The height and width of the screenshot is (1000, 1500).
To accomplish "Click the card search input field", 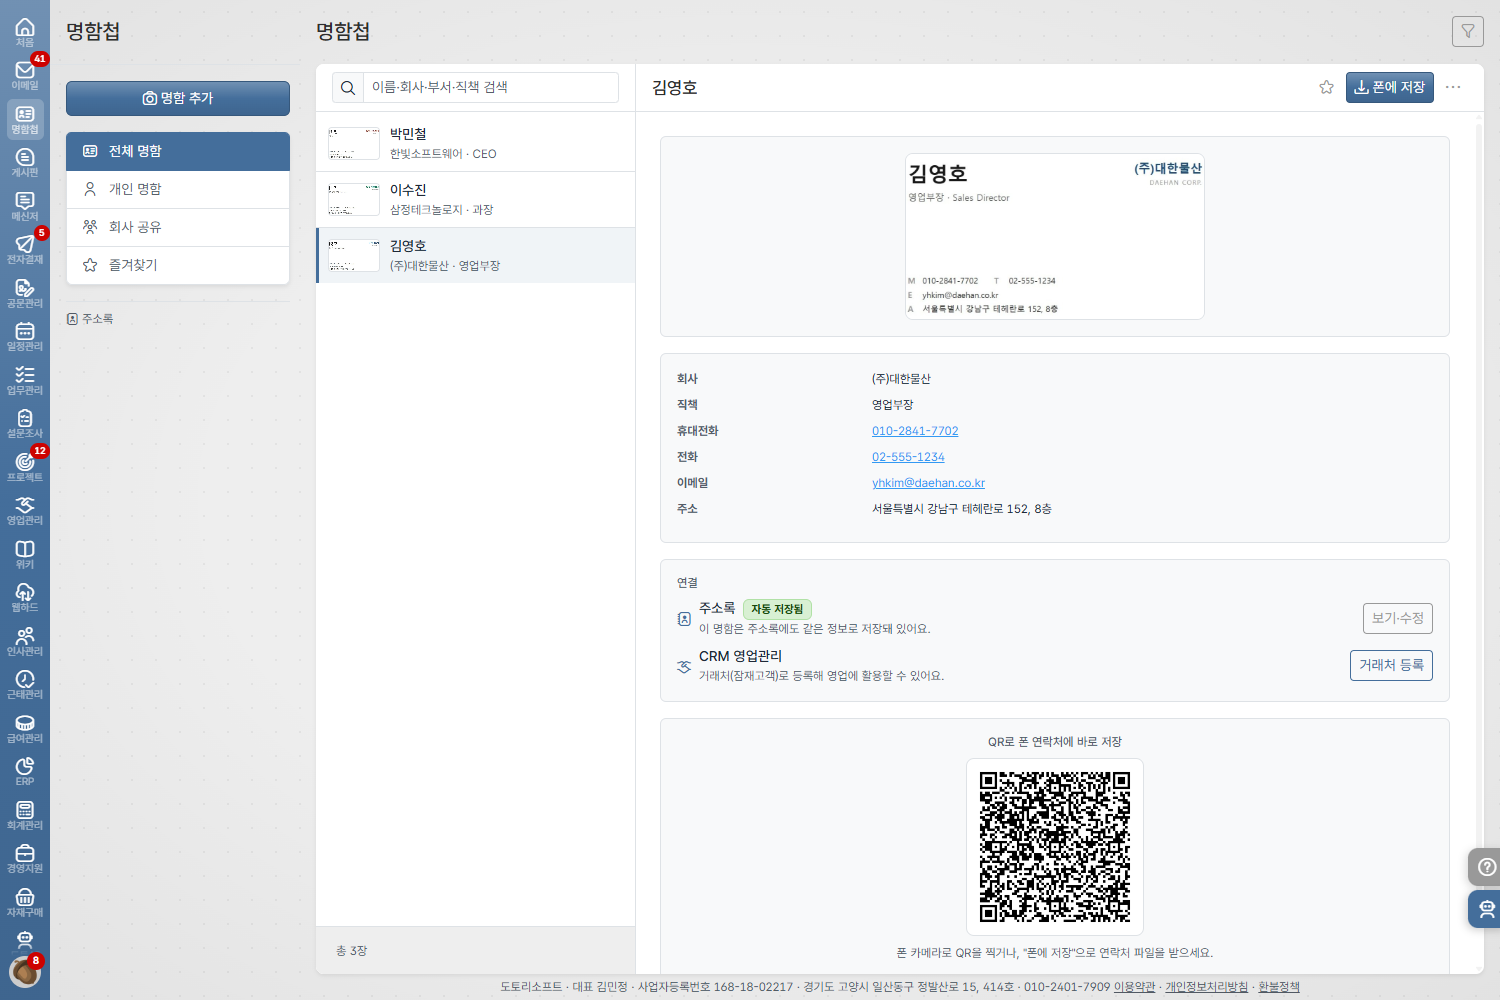I will tap(490, 88).
